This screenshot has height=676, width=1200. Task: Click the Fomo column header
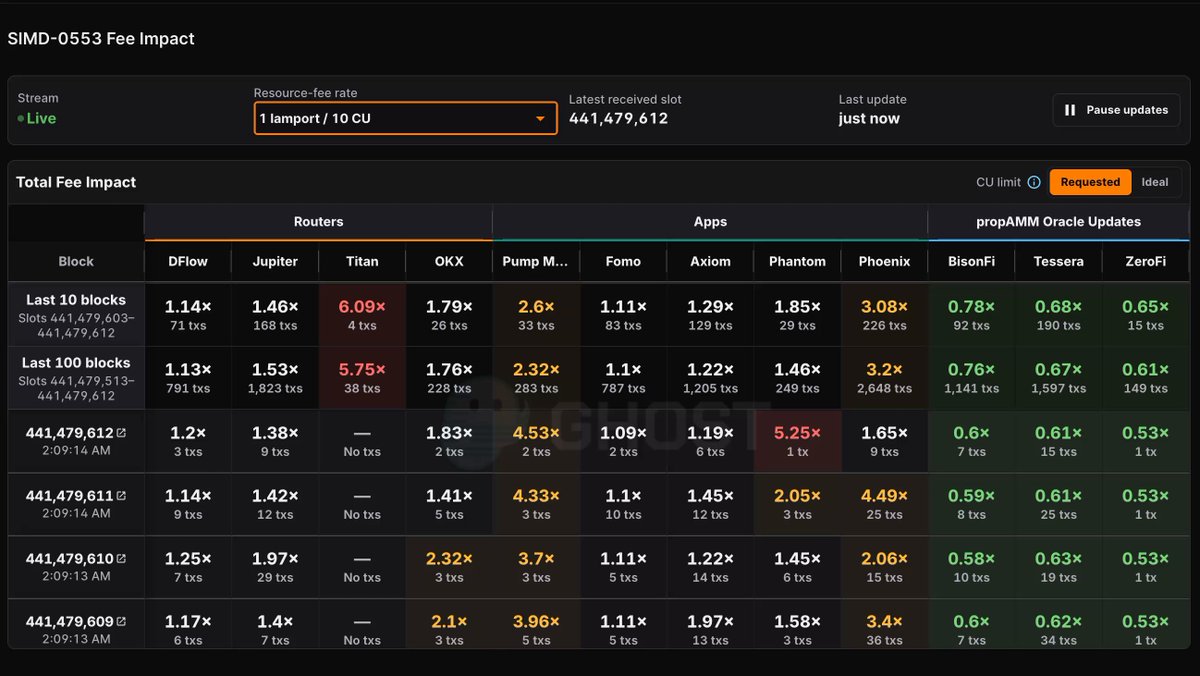623,261
